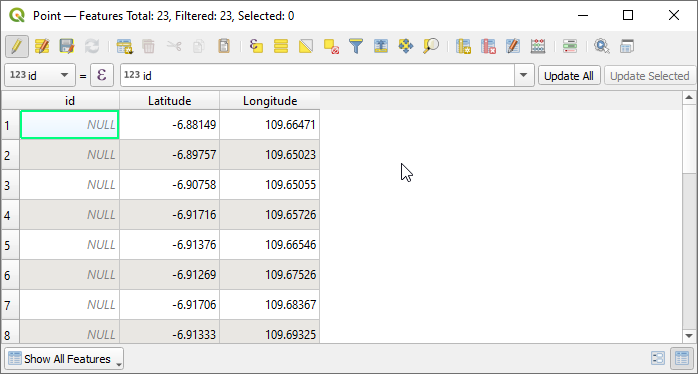The height and width of the screenshot is (374, 698).
Task: Select row header 7
Action: (x=10, y=305)
